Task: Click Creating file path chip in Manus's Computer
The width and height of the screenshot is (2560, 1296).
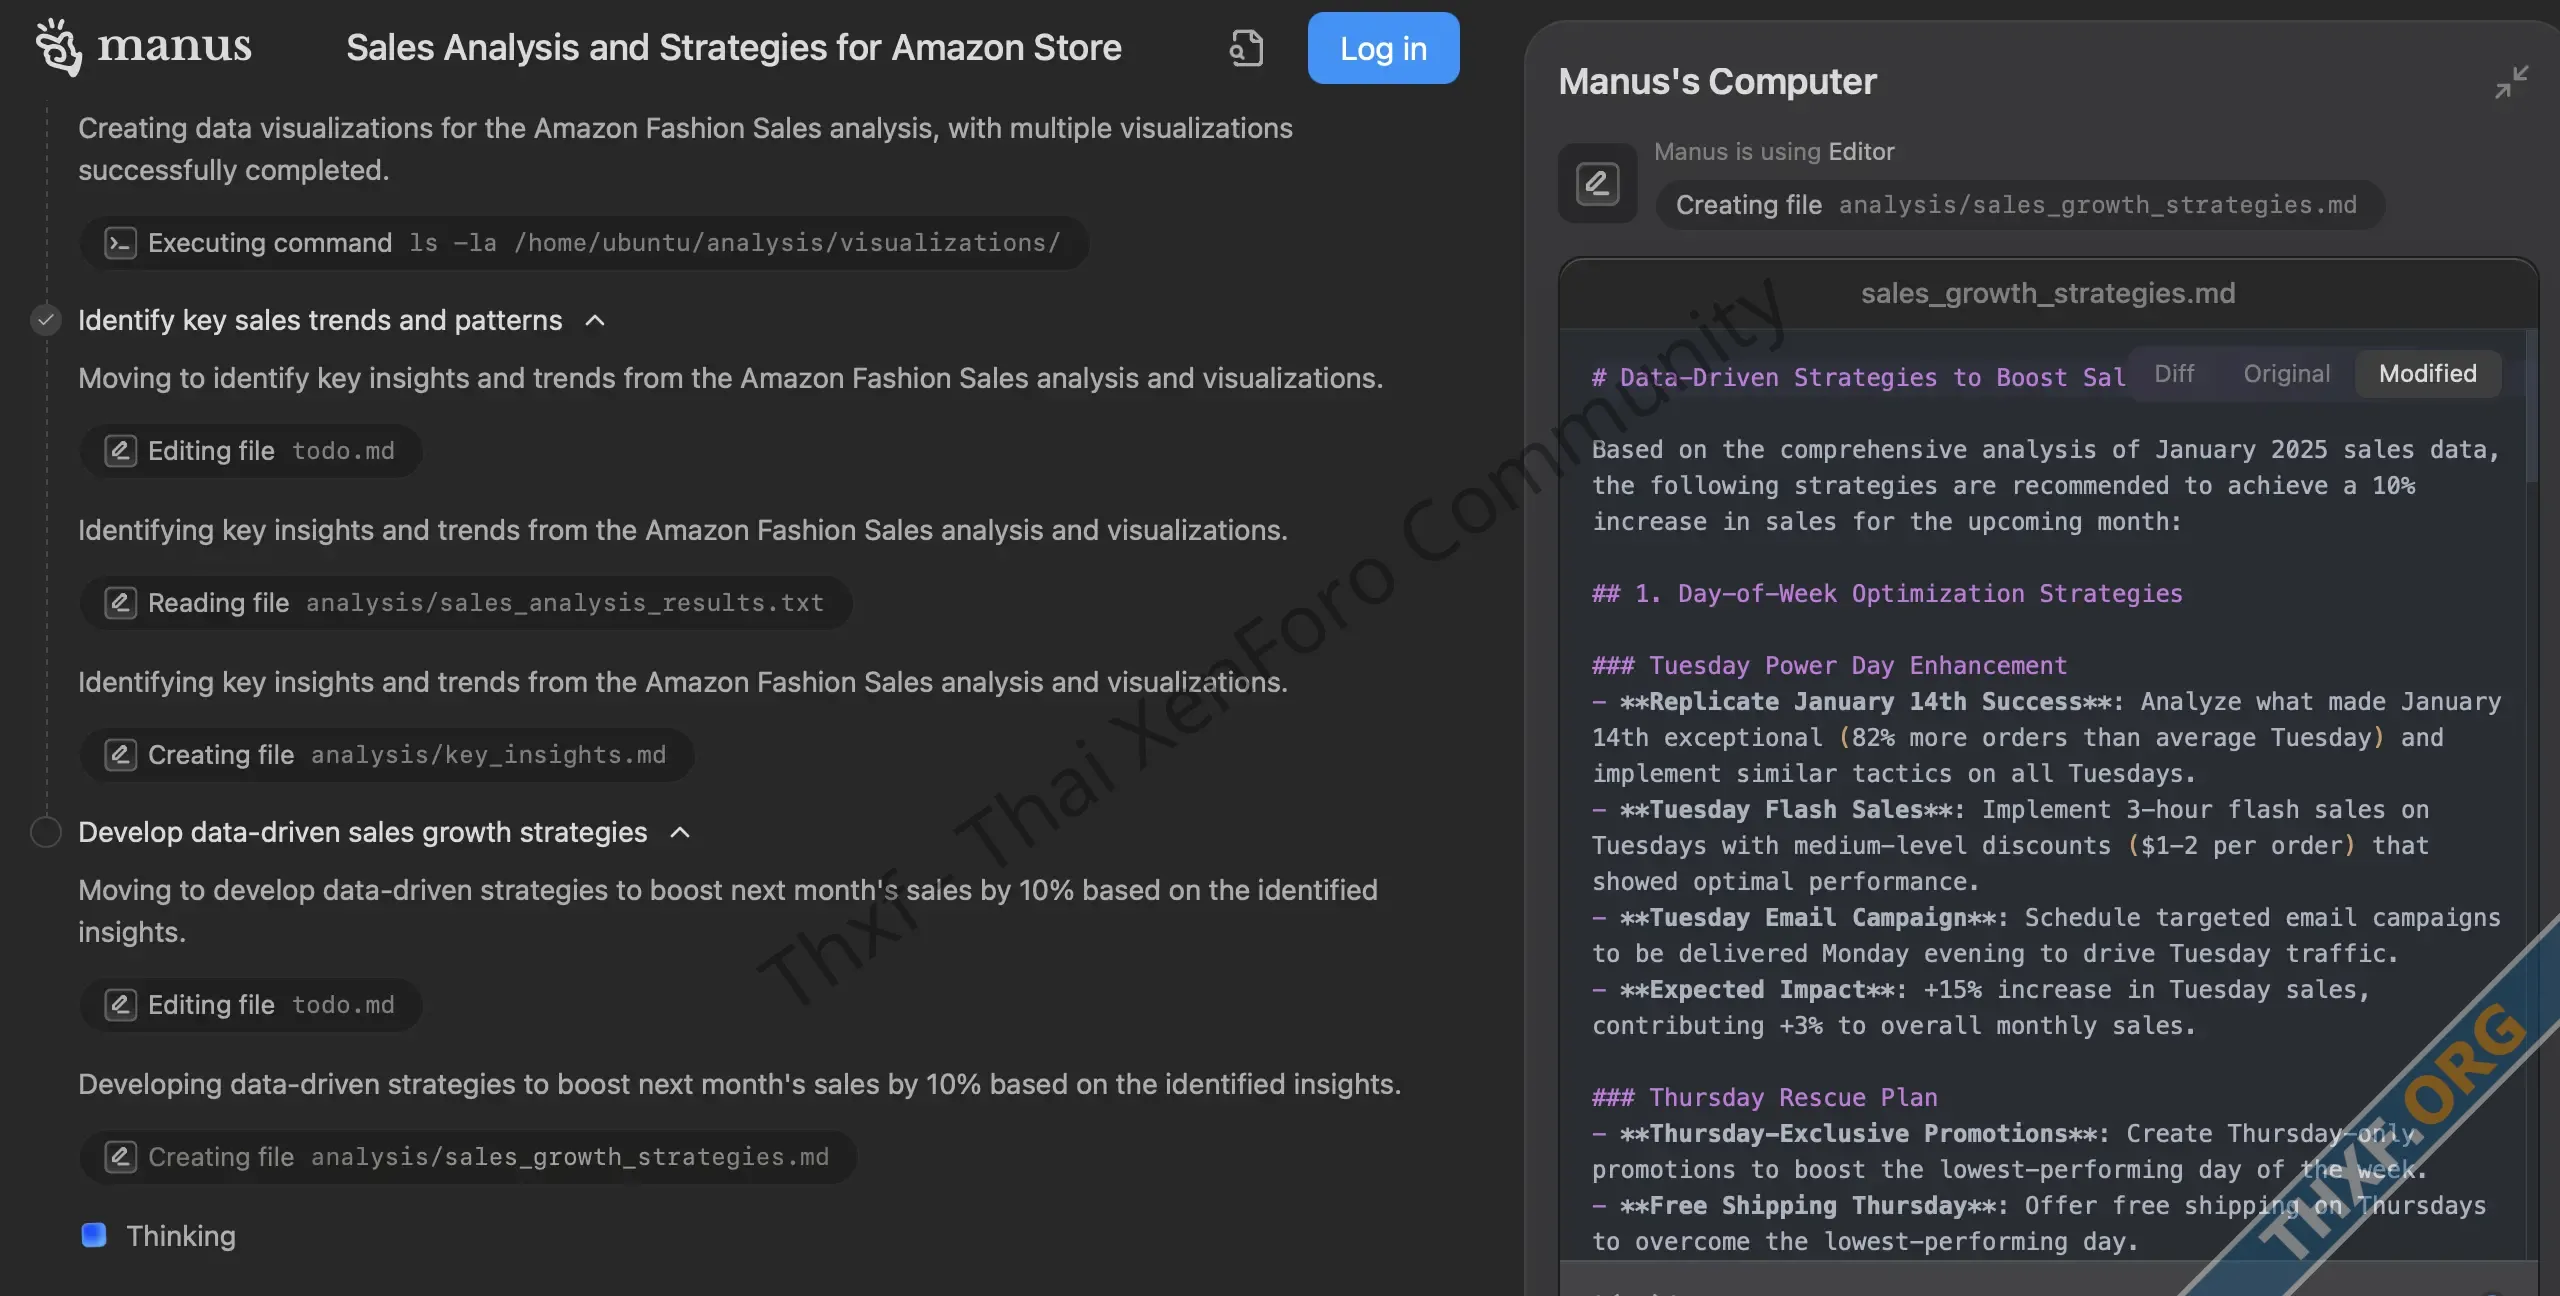Action: [2020, 205]
